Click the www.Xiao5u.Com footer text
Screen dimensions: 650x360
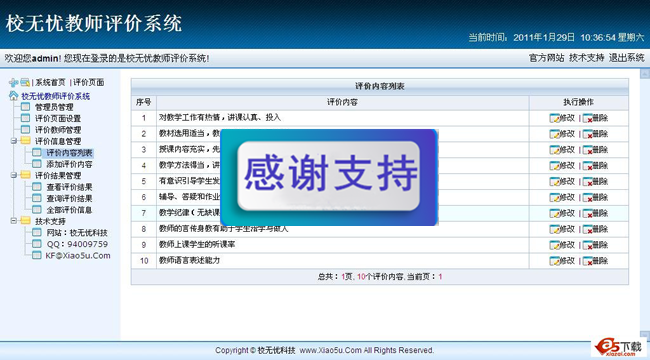coord(330,350)
